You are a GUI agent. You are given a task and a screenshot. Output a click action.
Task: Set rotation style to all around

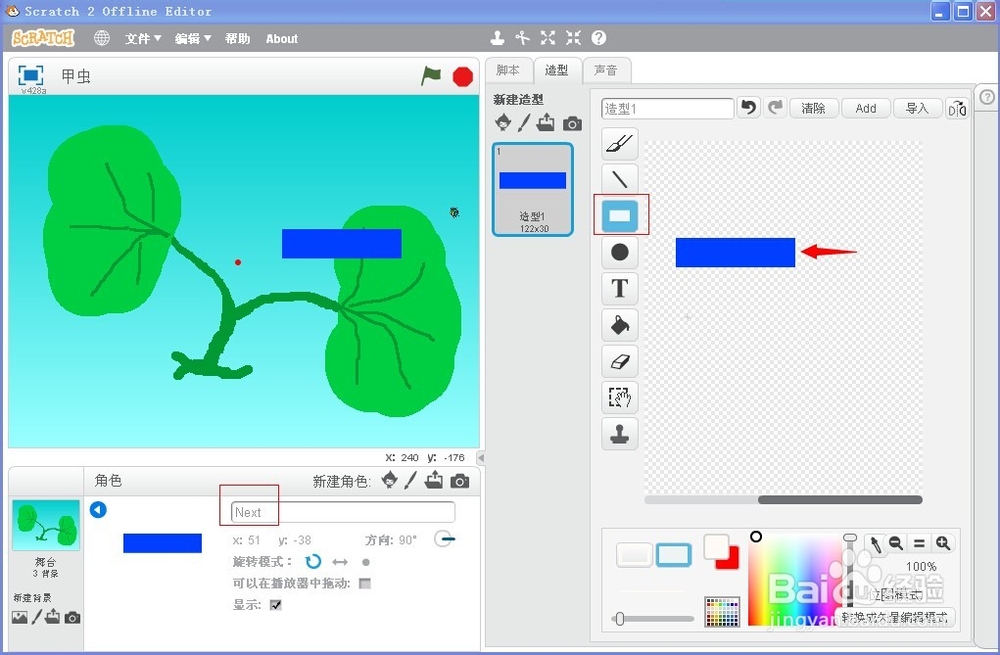[x=312, y=562]
